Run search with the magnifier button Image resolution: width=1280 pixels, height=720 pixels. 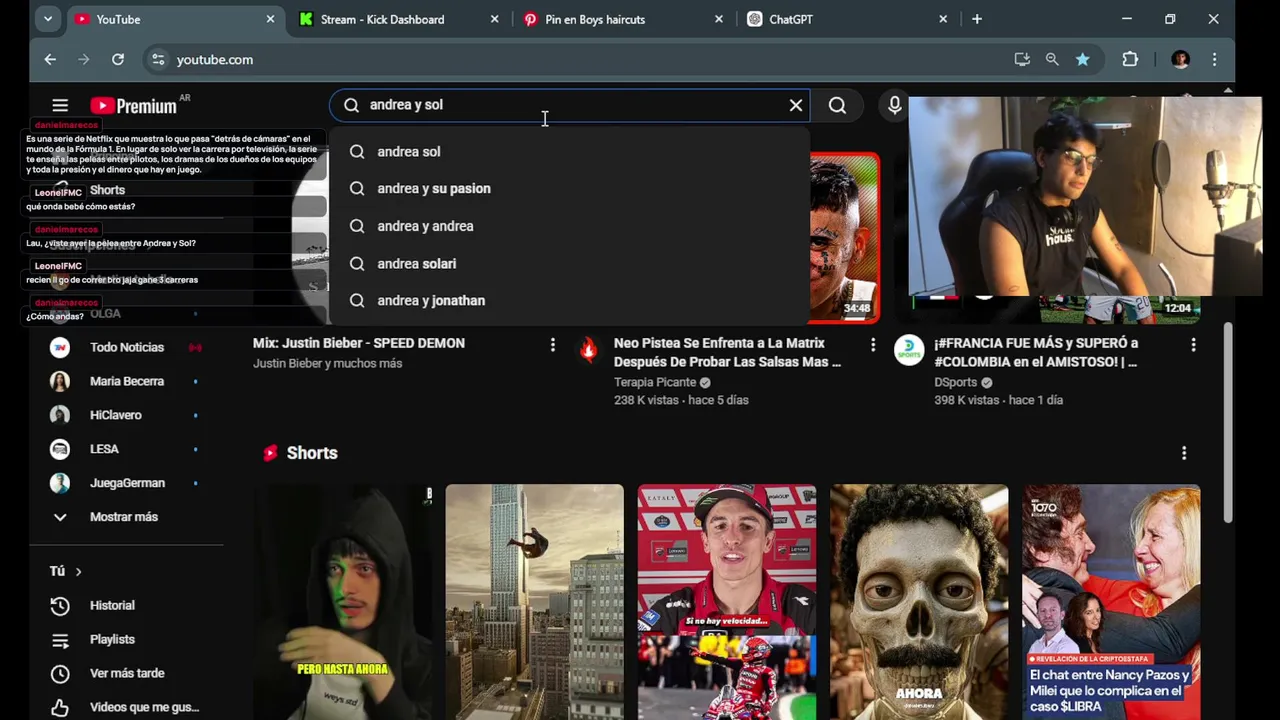pyautogui.click(x=837, y=105)
